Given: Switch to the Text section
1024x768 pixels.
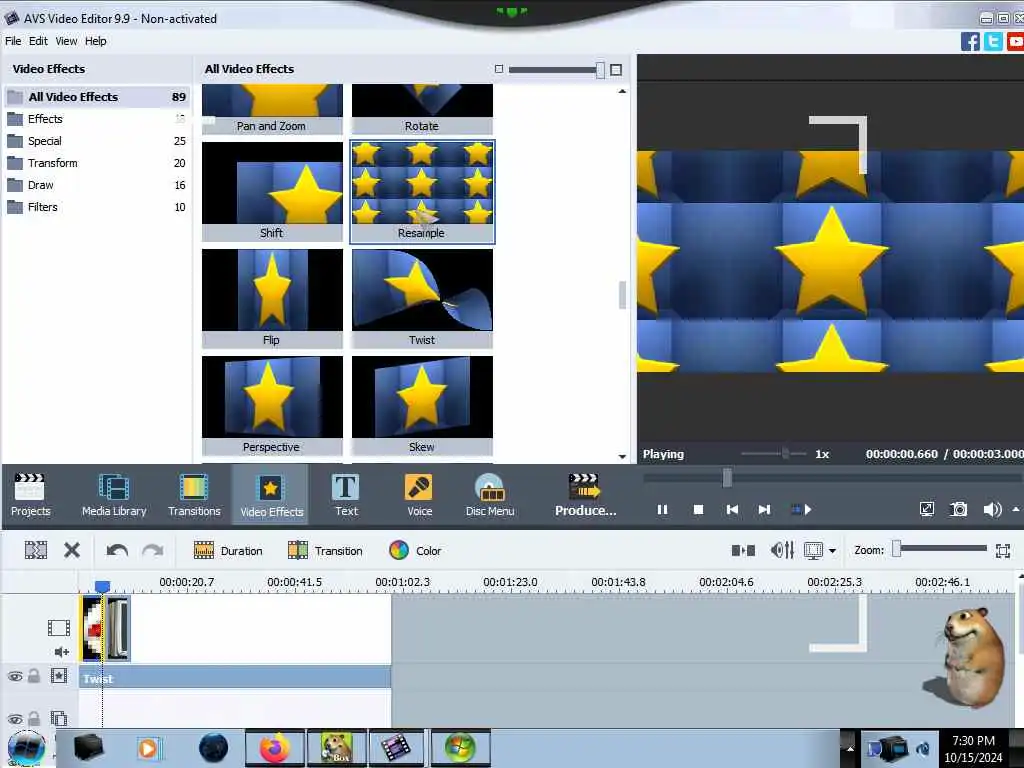Looking at the screenshot, I should coord(345,494).
